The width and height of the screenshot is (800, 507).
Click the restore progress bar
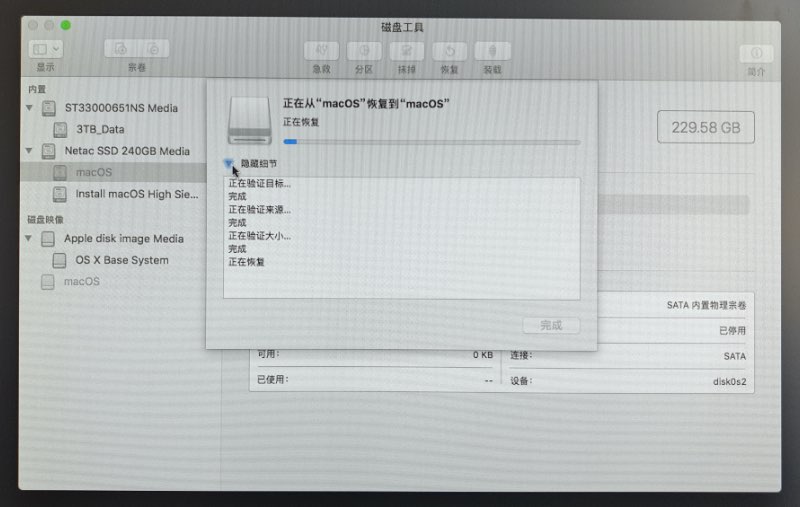(432, 142)
